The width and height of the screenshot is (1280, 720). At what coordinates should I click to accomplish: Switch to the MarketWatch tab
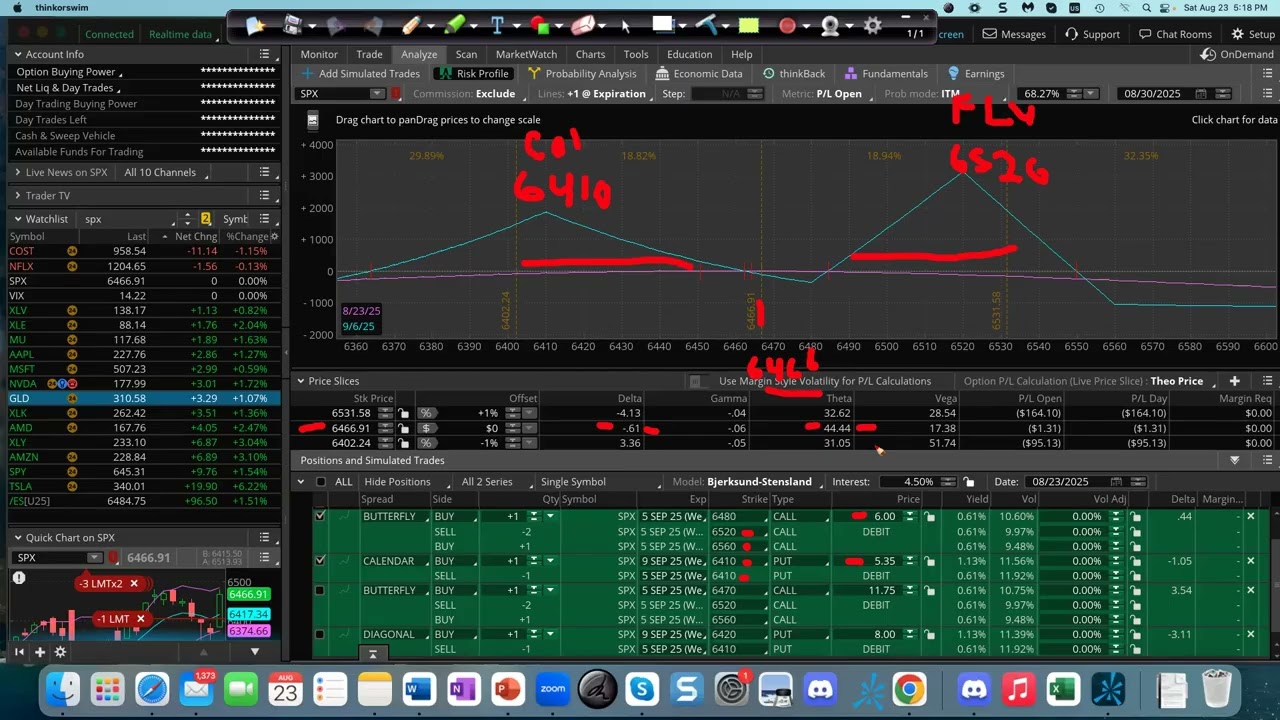coord(526,54)
